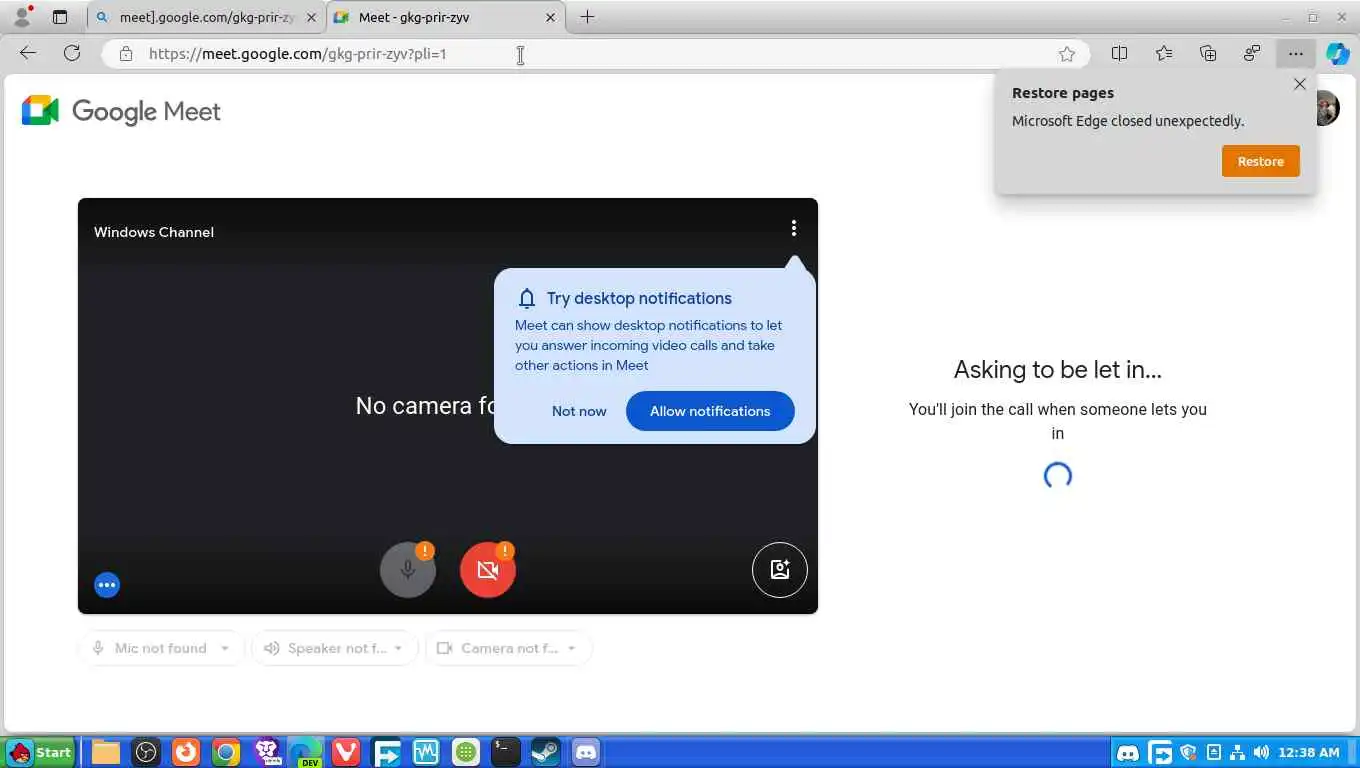Click the Edge profile icon in the title bar
Image resolution: width=1360 pixels, height=768 pixels.
pyautogui.click(x=22, y=17)
